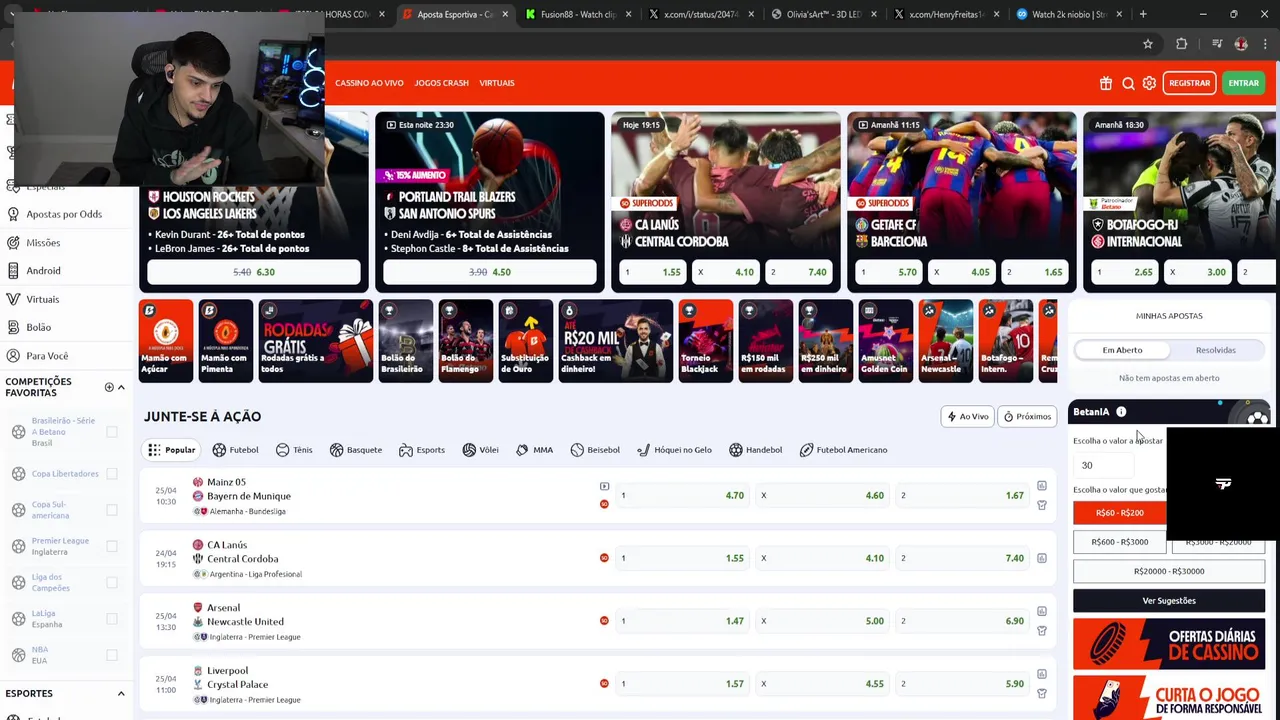Screen dimensions: 1280x720
Task: Select the Esports filter
Action: (x=421, y=450)
